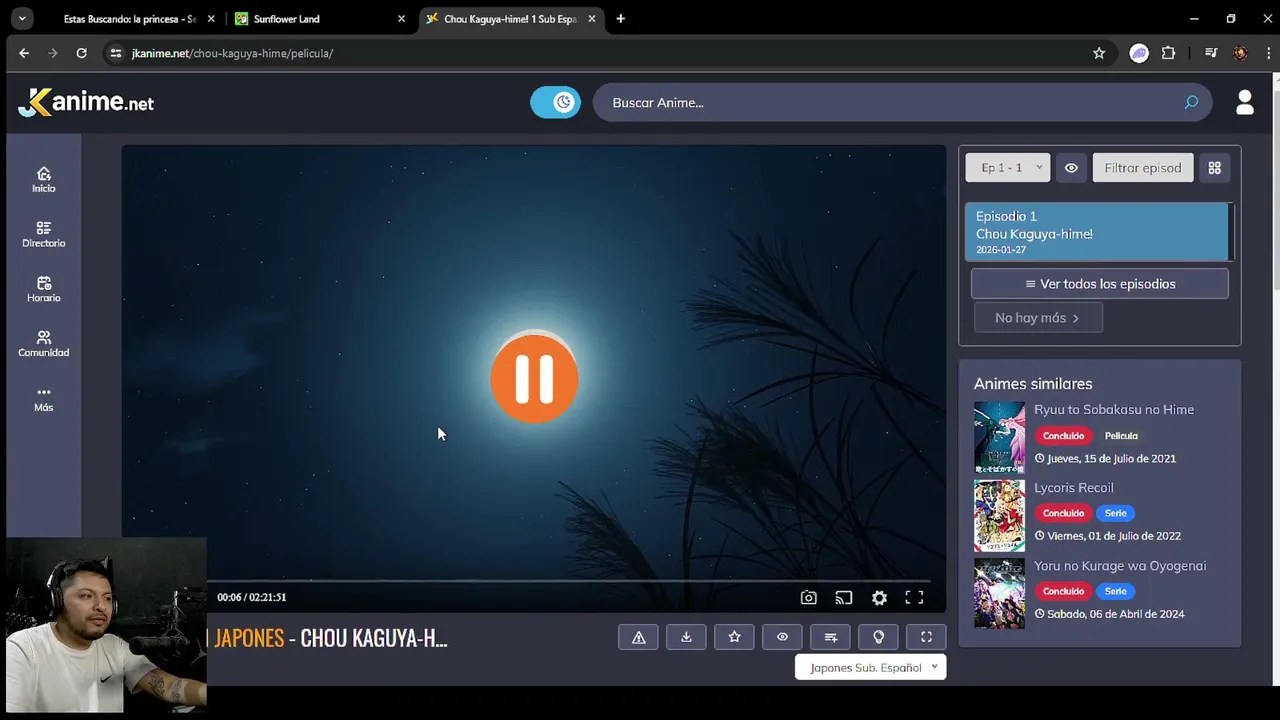This screenshot has width=1280, height=720.
Task: Add to playlist with the list-plus button
Action: (x=830, y=637)
